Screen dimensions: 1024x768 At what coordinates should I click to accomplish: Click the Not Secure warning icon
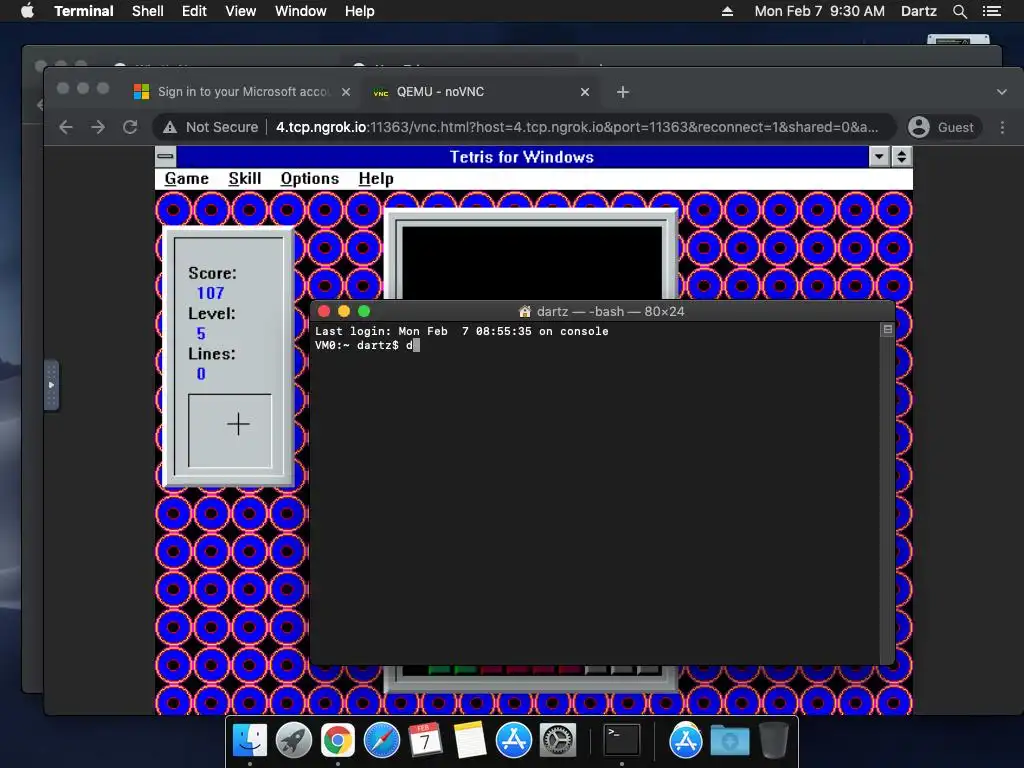(170, 127)
